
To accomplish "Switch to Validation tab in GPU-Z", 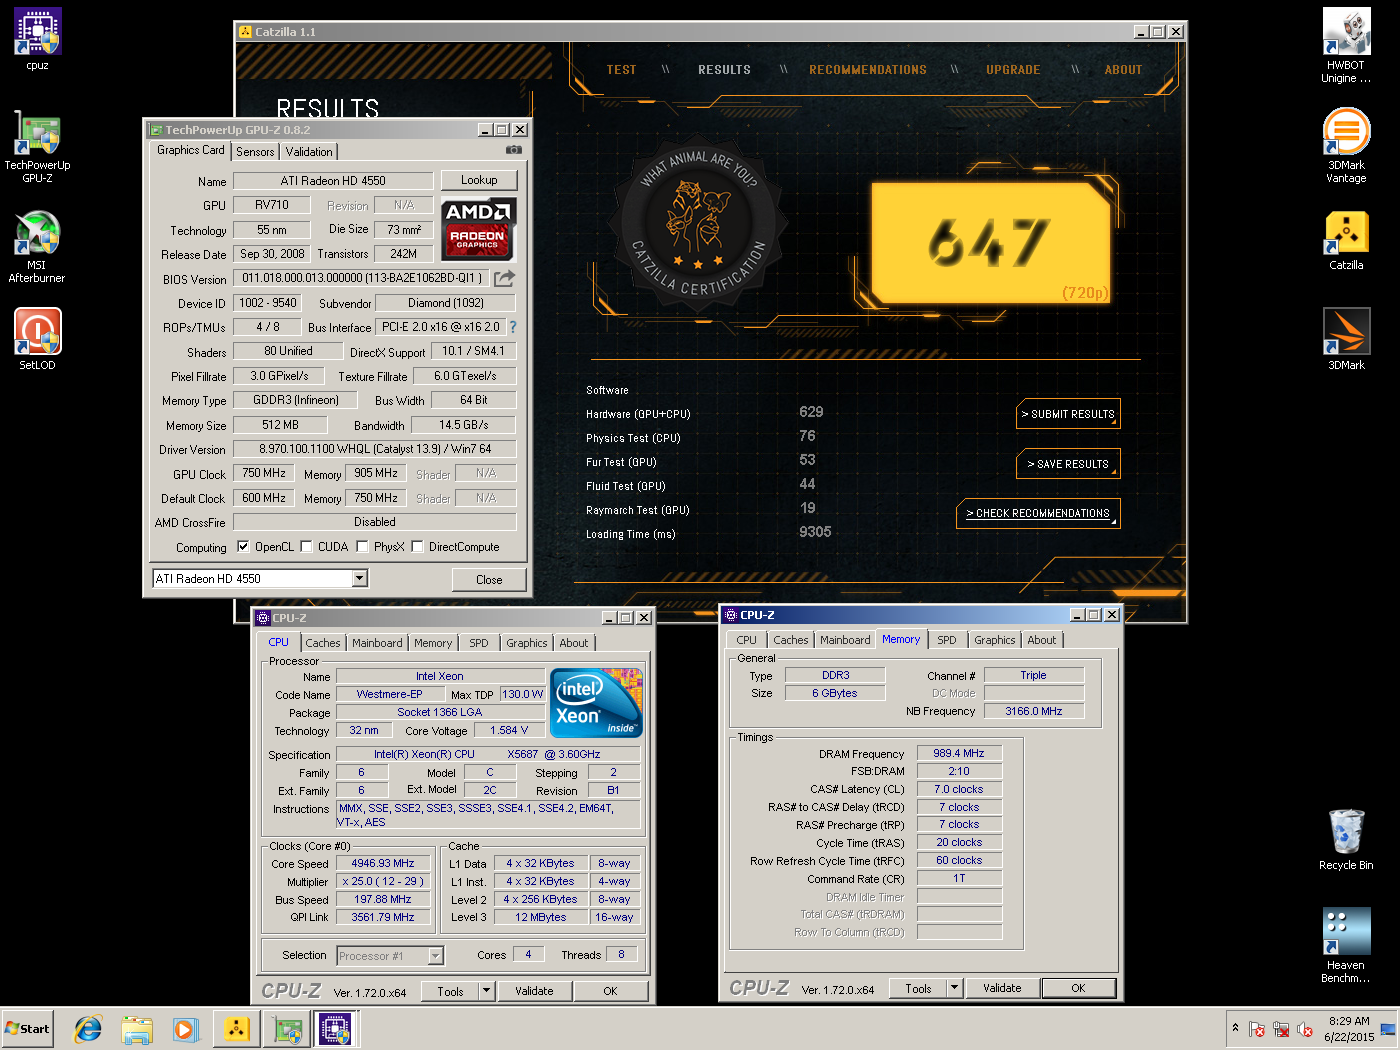I will click(309, 152).
